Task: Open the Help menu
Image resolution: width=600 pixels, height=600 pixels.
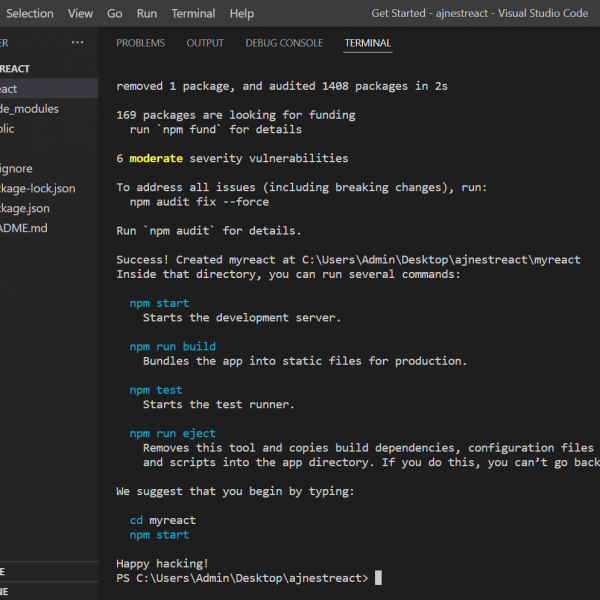Action: point(241,14)
